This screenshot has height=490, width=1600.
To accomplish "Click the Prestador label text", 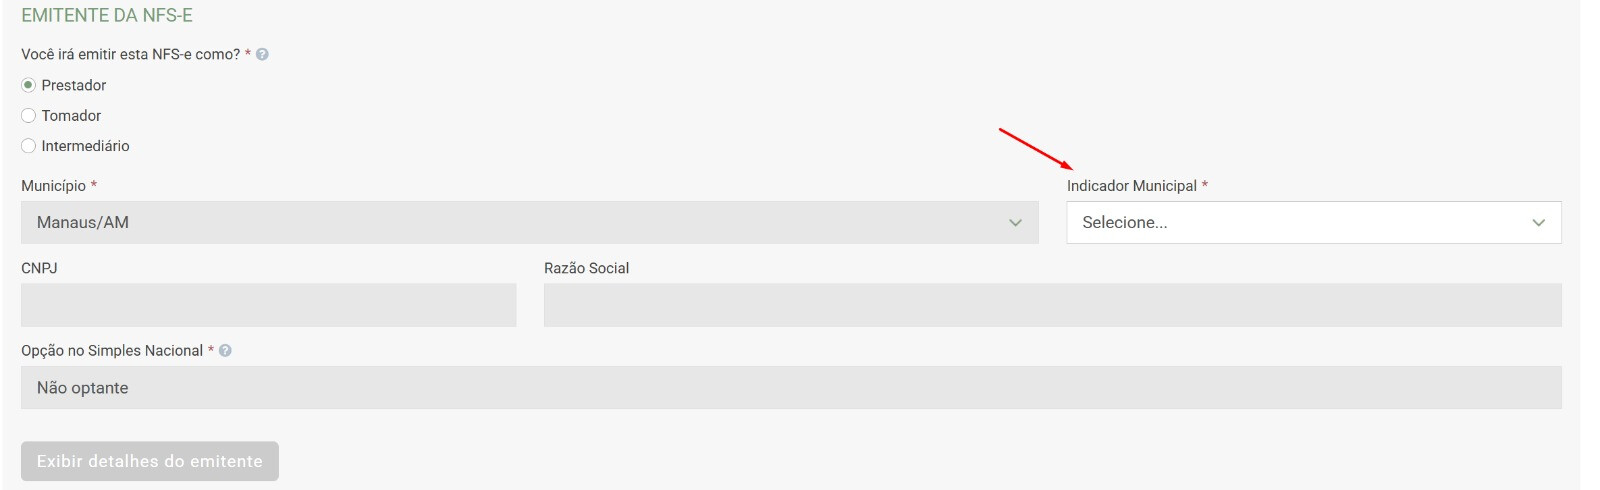I will 74,86.
